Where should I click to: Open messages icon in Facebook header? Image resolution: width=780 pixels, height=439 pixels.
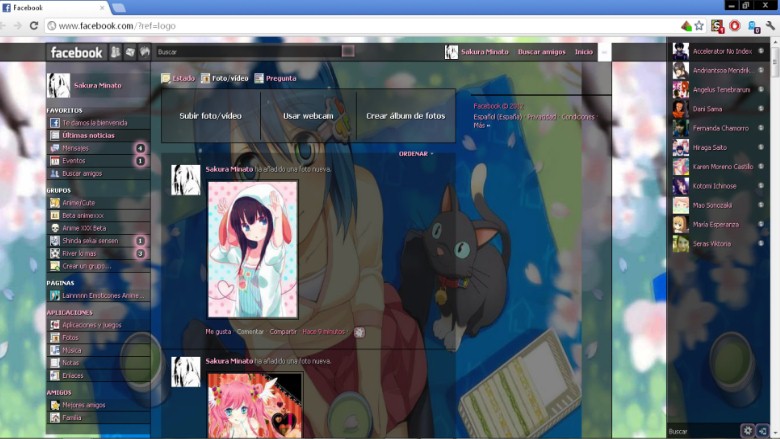[130, 52]
